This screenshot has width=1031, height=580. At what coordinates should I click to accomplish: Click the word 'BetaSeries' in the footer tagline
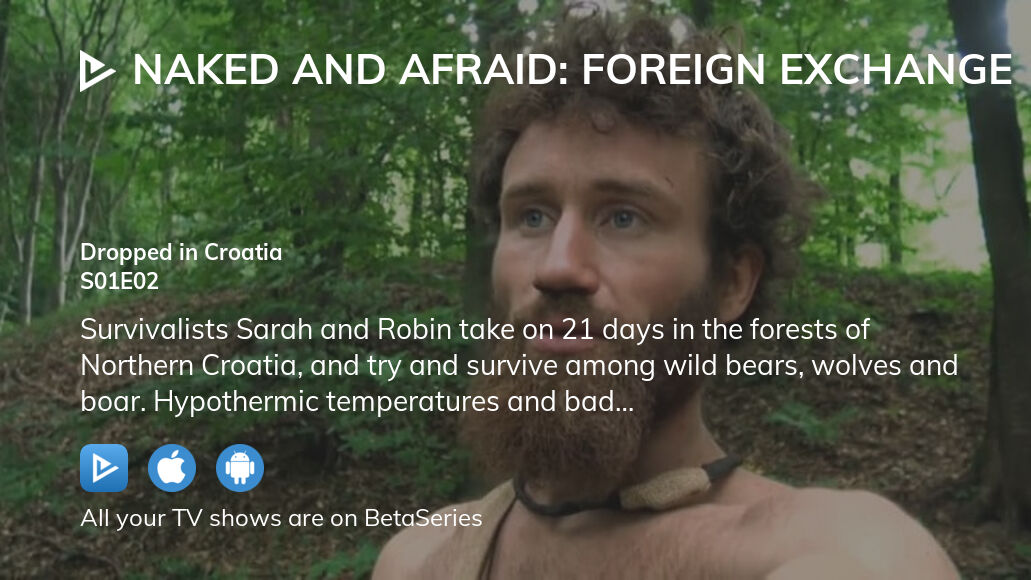click(x=423, y=518)
